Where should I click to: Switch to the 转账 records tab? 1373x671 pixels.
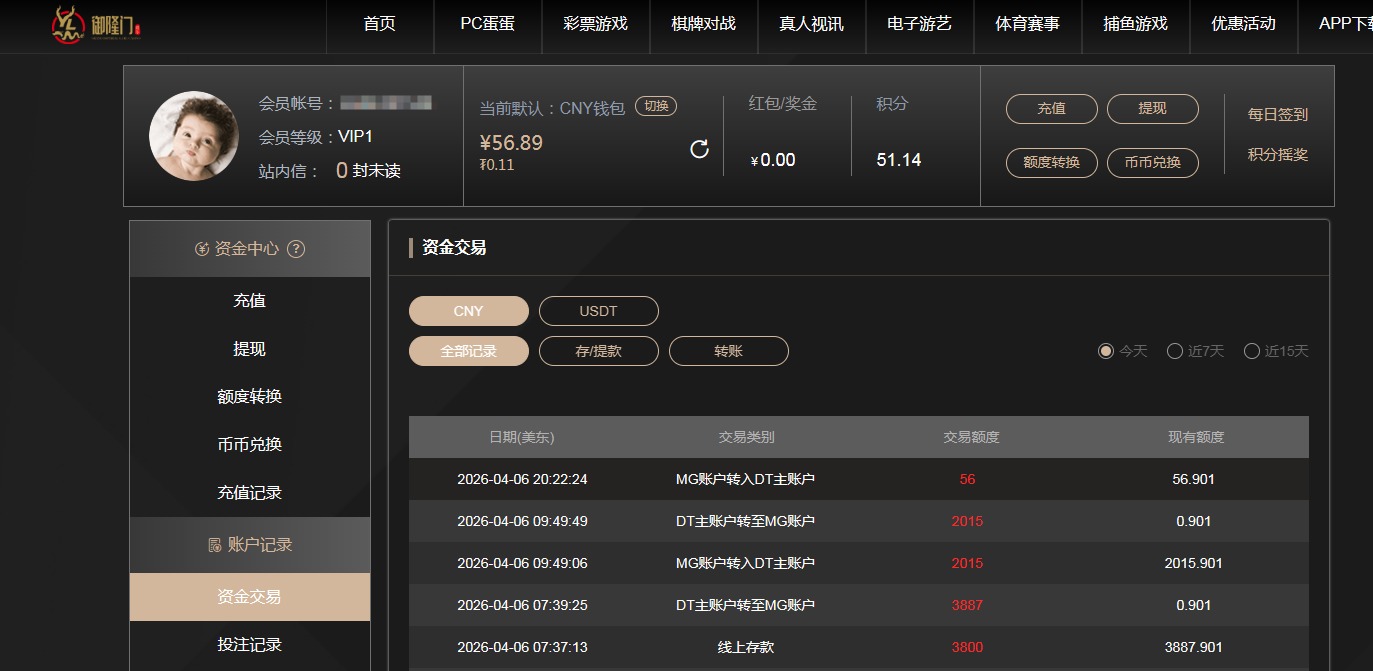[728, 351]
